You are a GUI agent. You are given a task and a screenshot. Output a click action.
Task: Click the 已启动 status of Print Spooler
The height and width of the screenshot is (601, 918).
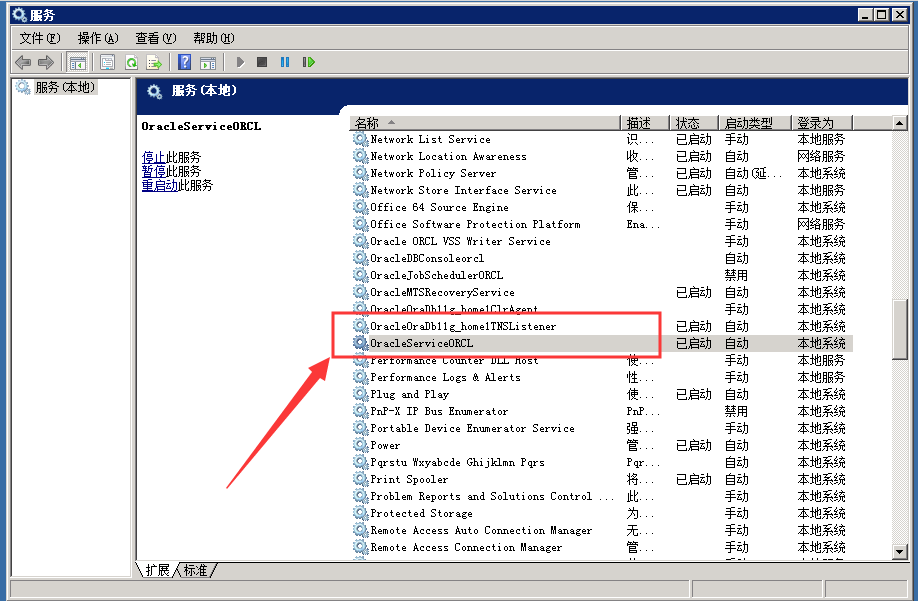coord(693,479)
